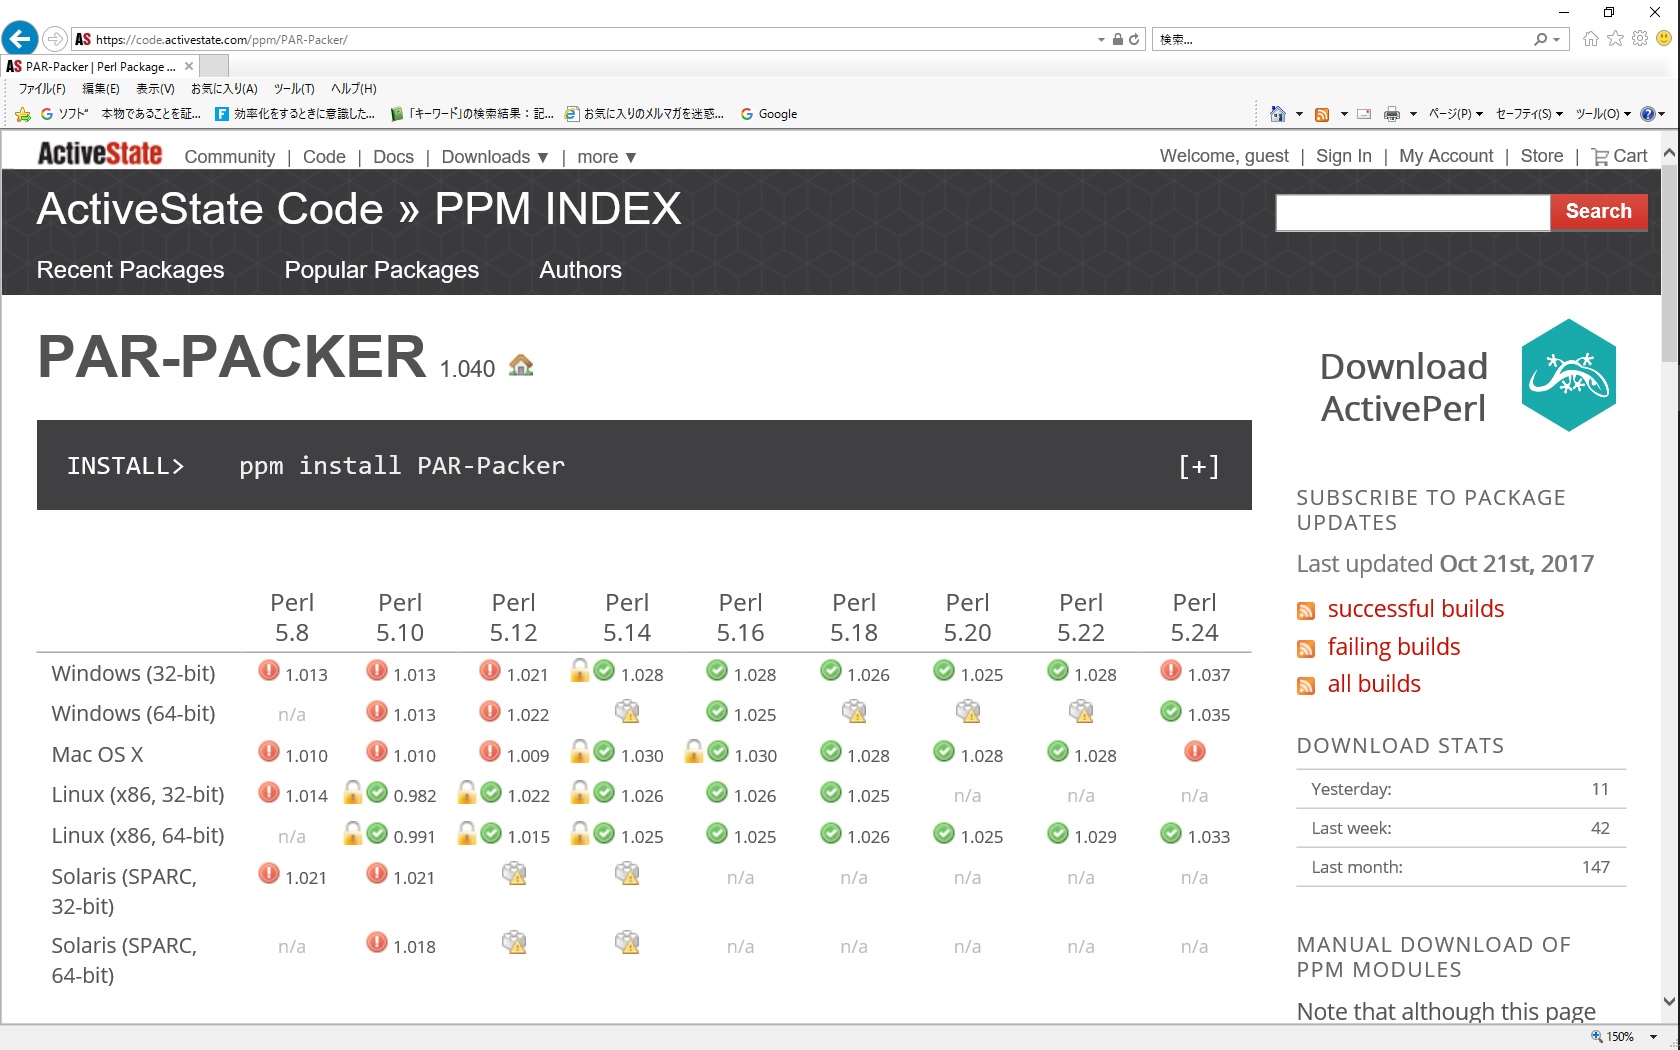1680x1050 pixels.
Task: Open the Recent Packages link
Action: click(x=130, y=270)
